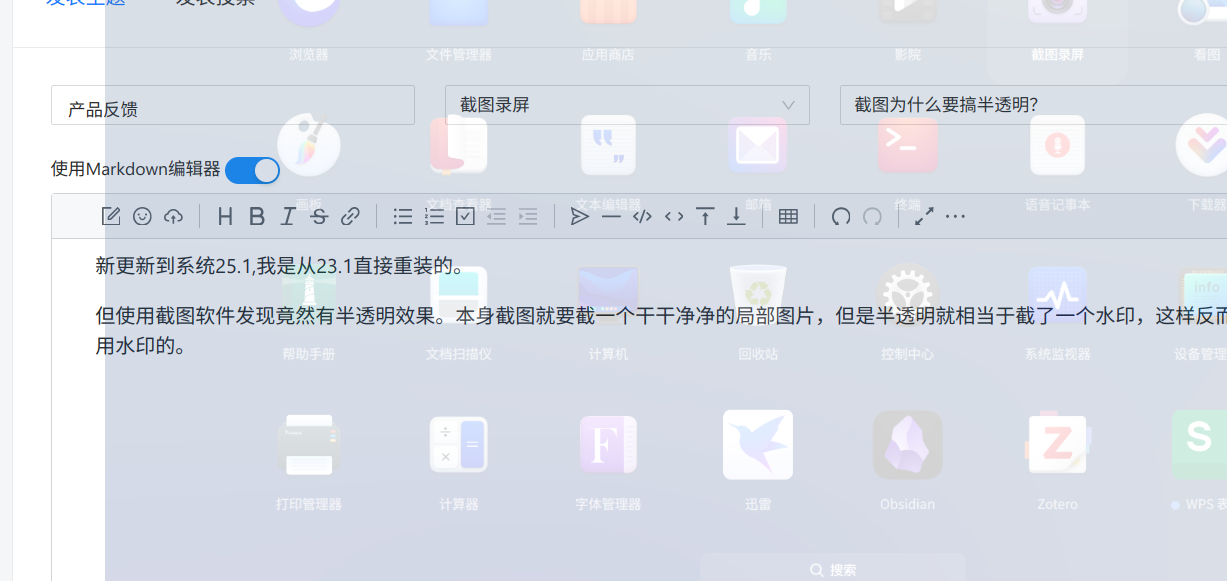Open the 截图录屏 category dropdown
Screen dimensions: 1227x581
(x=627, y=105)
